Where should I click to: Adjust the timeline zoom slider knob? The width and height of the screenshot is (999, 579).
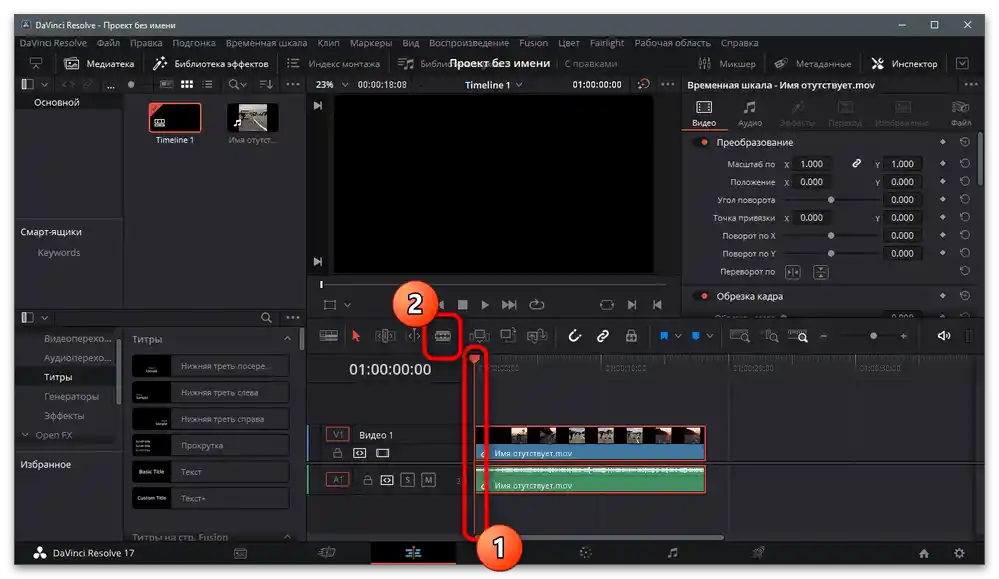click(x=873, y=336)
